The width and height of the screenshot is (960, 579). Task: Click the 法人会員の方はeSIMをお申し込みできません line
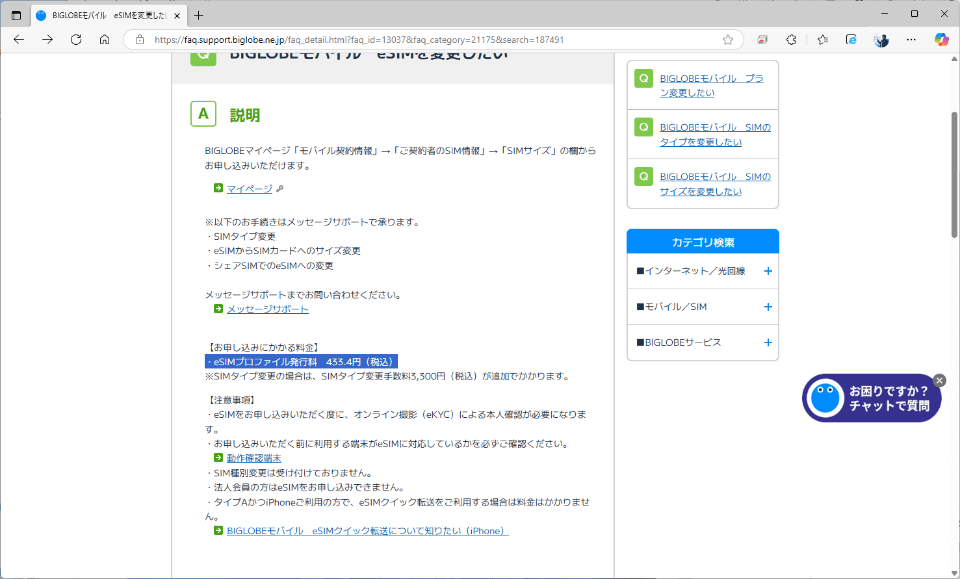tap(306, 488)
